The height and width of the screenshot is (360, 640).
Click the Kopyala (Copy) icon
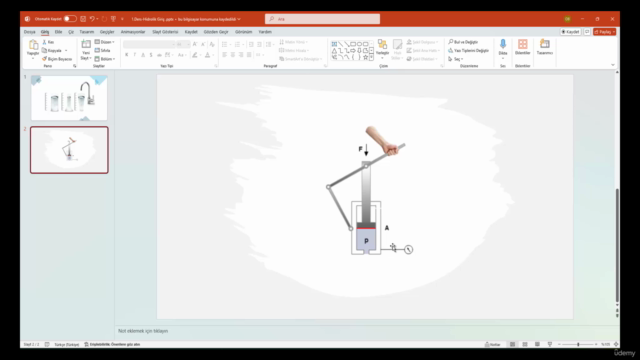(x=44, y=51)
